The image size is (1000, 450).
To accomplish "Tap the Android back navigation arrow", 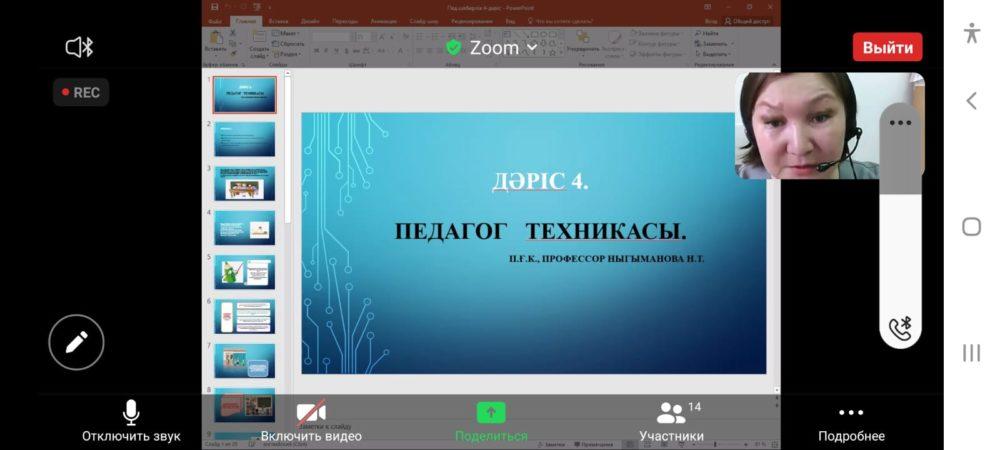I will pos(971,101).
